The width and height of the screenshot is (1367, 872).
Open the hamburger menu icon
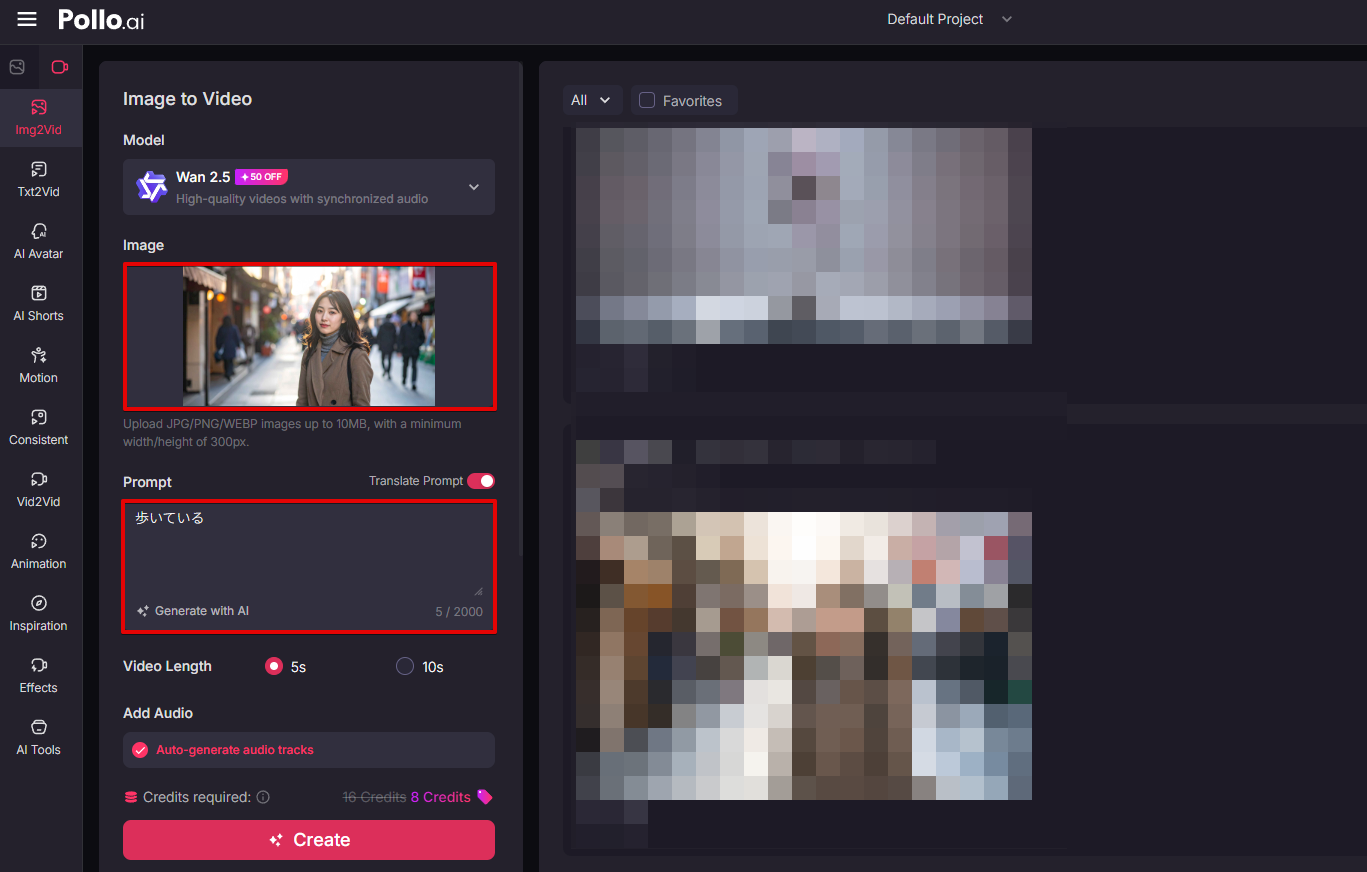(27, 19)
